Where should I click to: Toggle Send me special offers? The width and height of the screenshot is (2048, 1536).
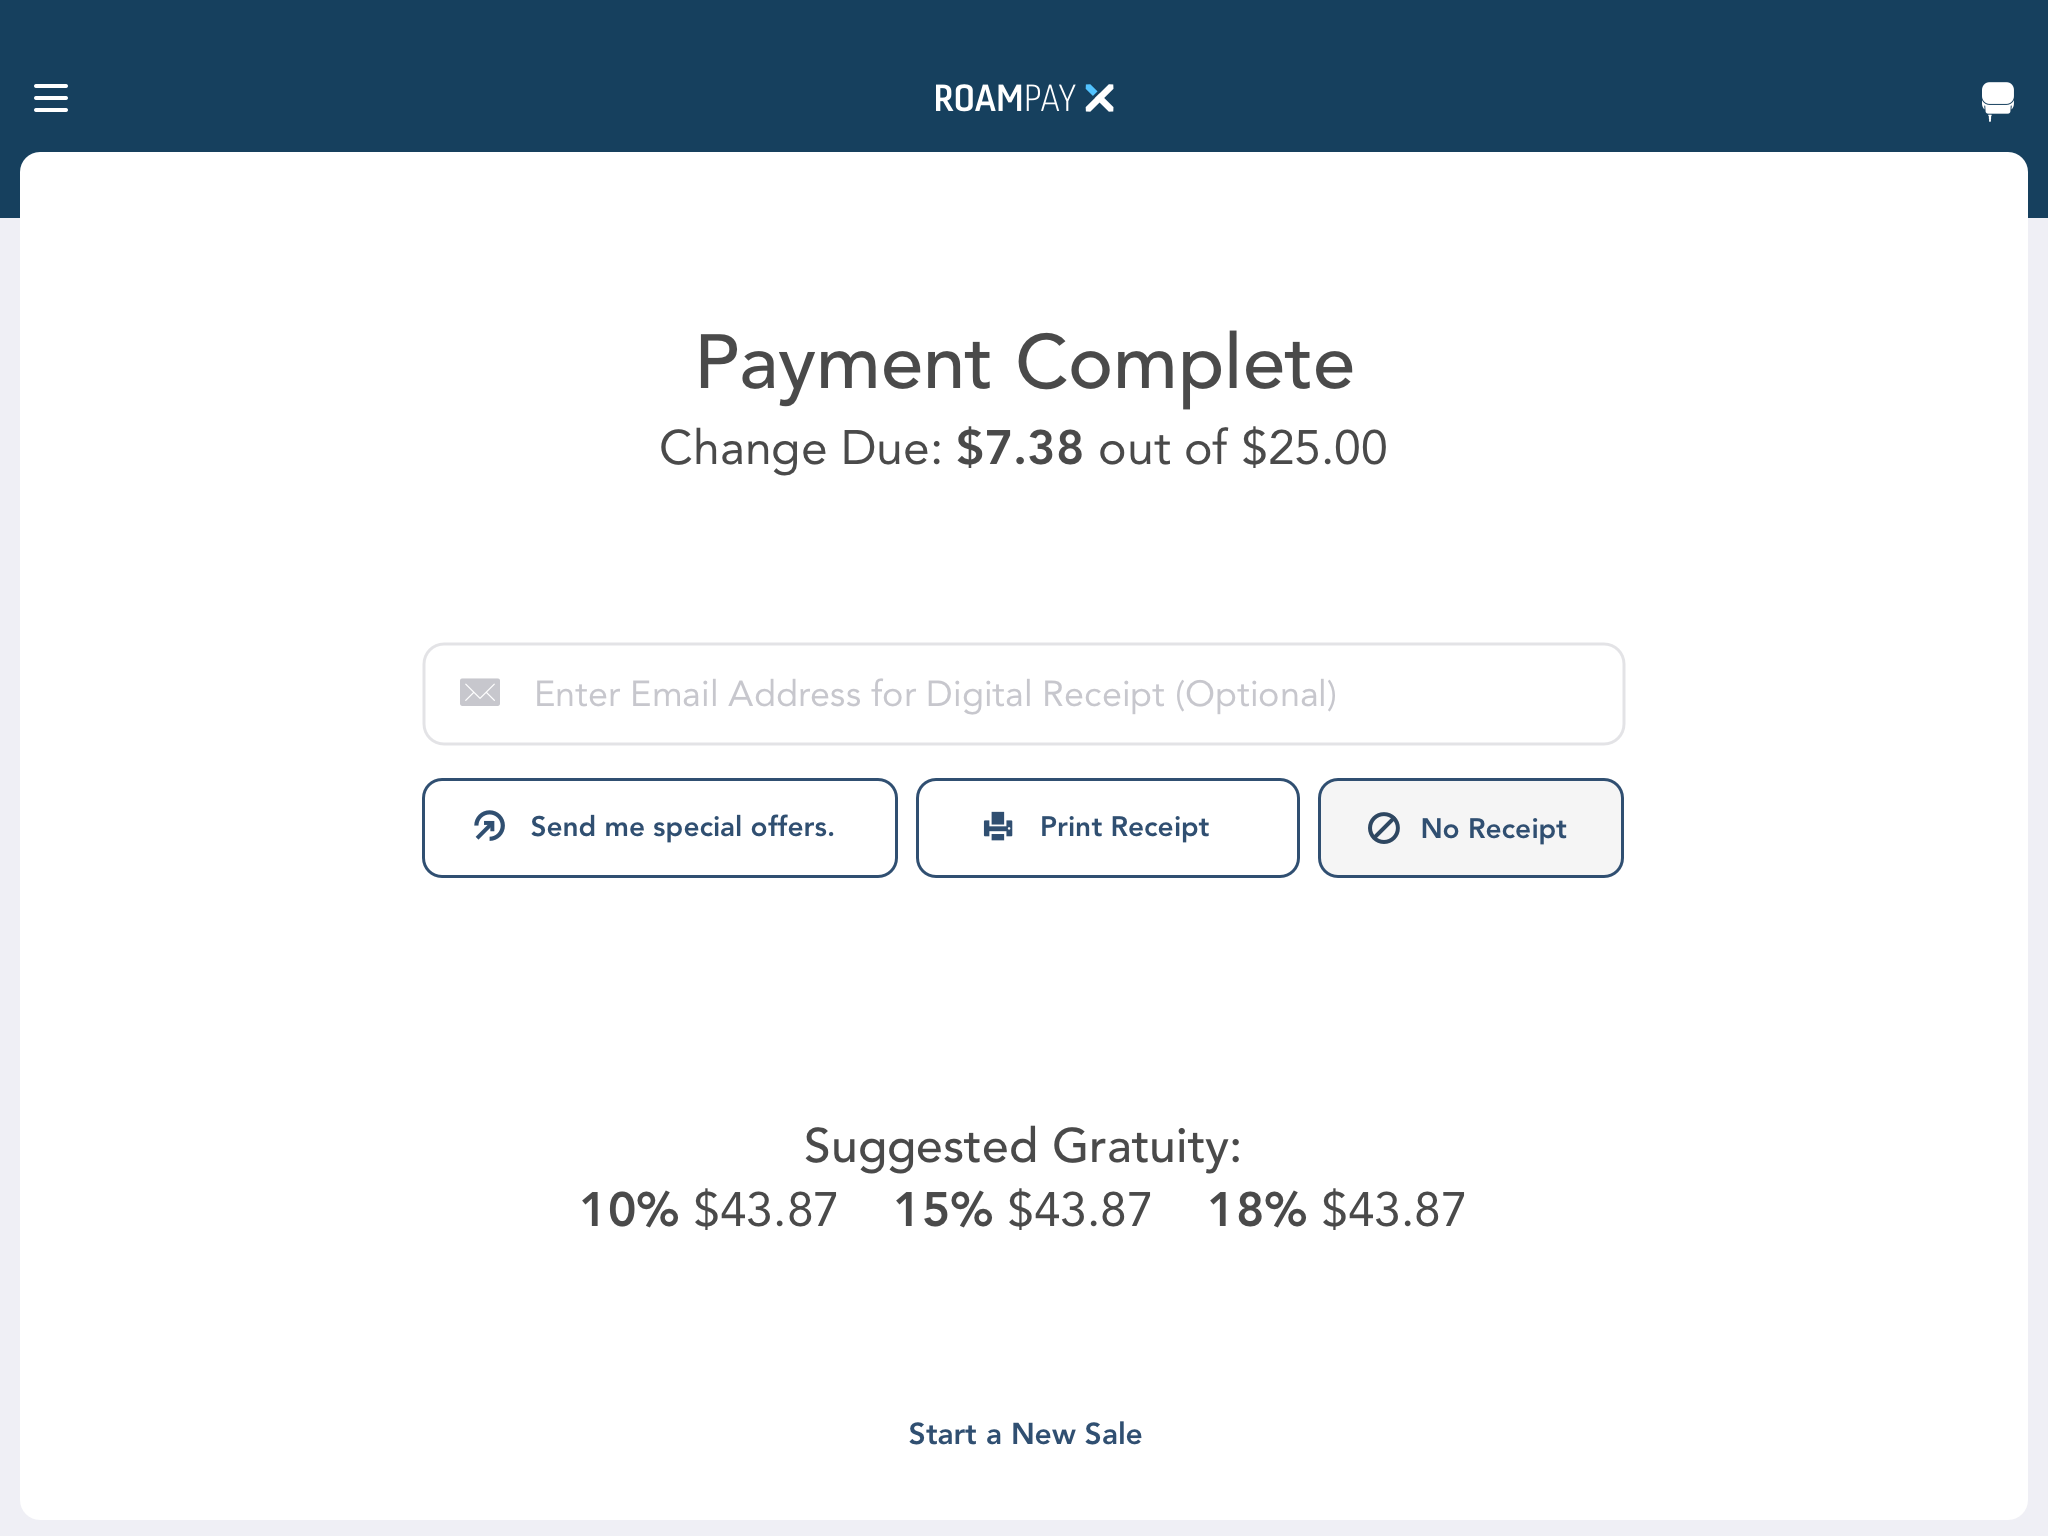(660, 828)
